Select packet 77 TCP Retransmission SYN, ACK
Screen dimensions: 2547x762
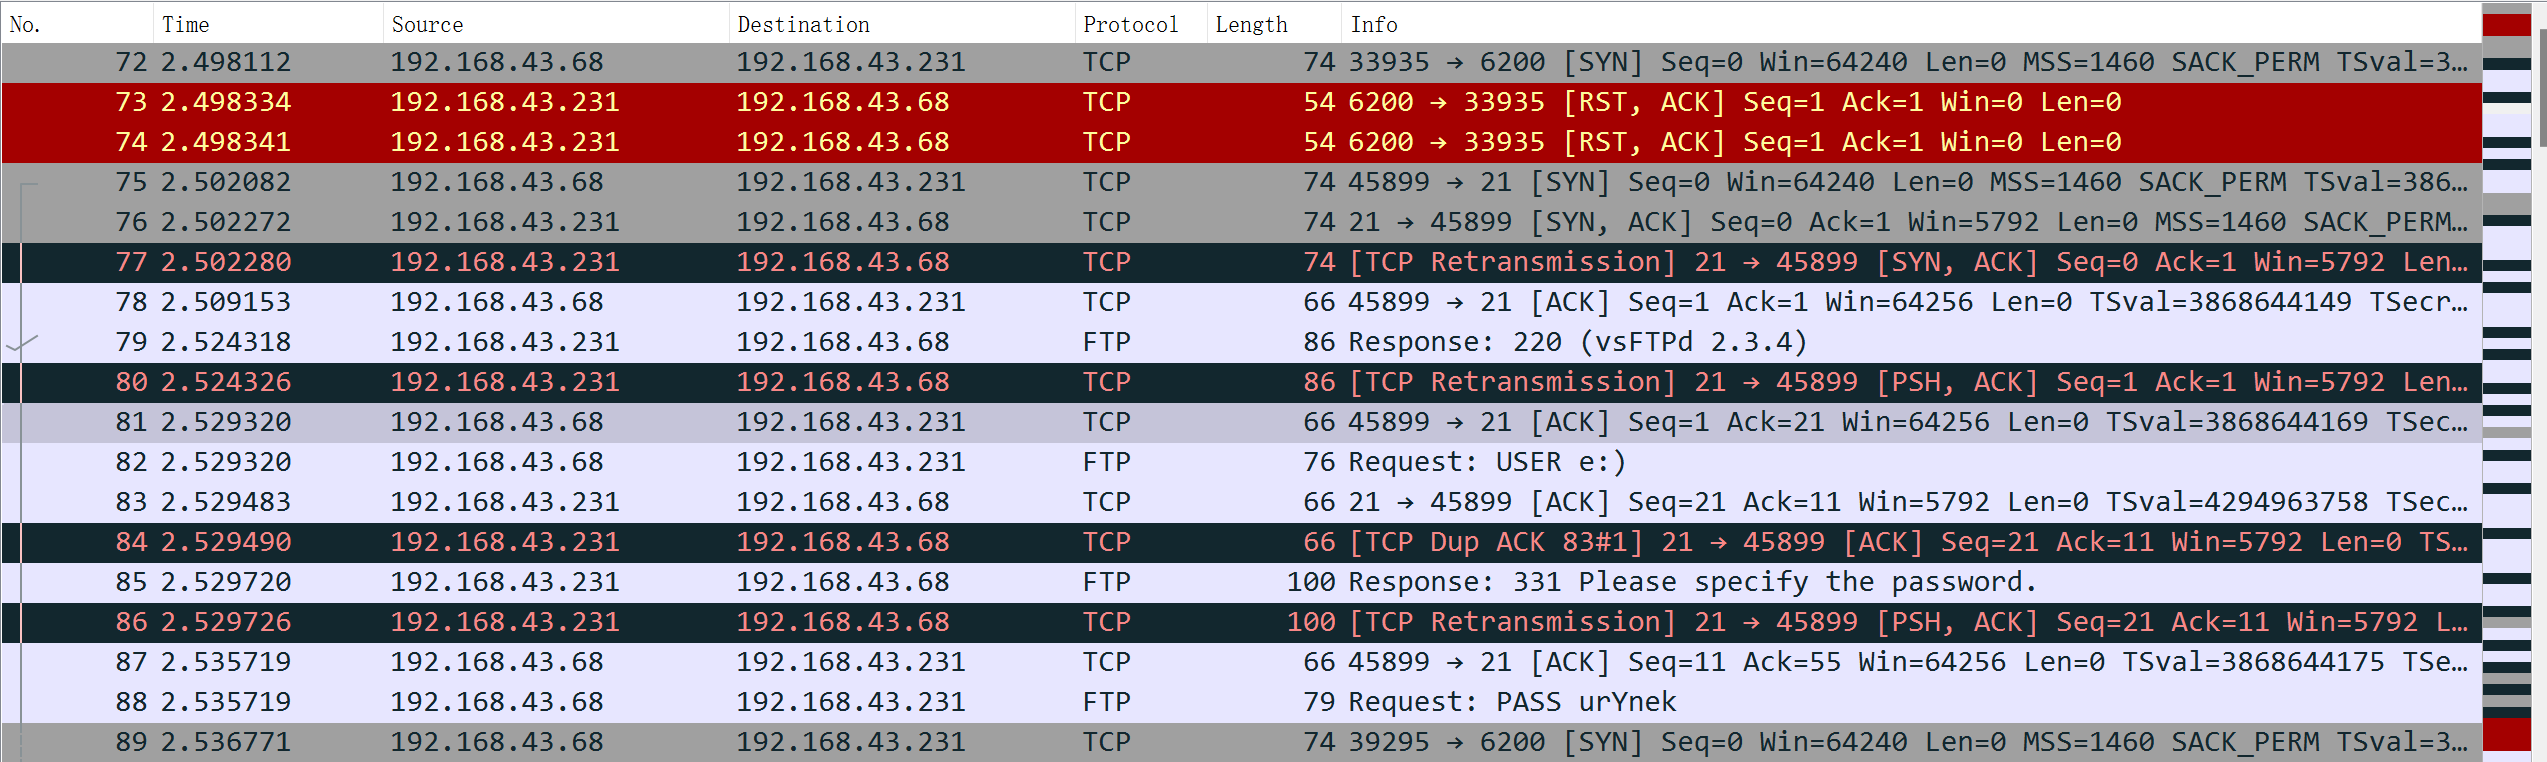click(x=1241, y=262)
